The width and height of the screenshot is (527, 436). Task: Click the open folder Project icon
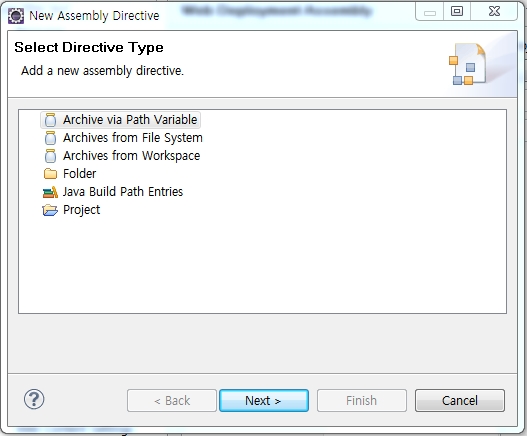click(50, 210)
